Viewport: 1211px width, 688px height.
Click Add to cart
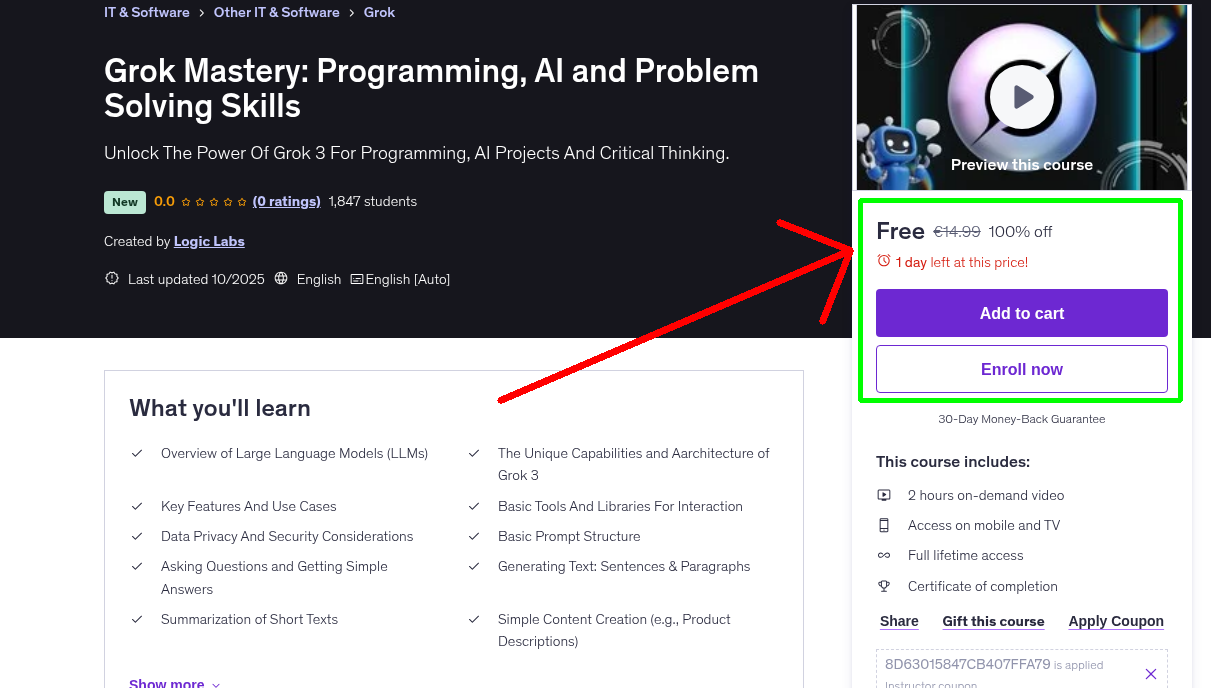1021,312
